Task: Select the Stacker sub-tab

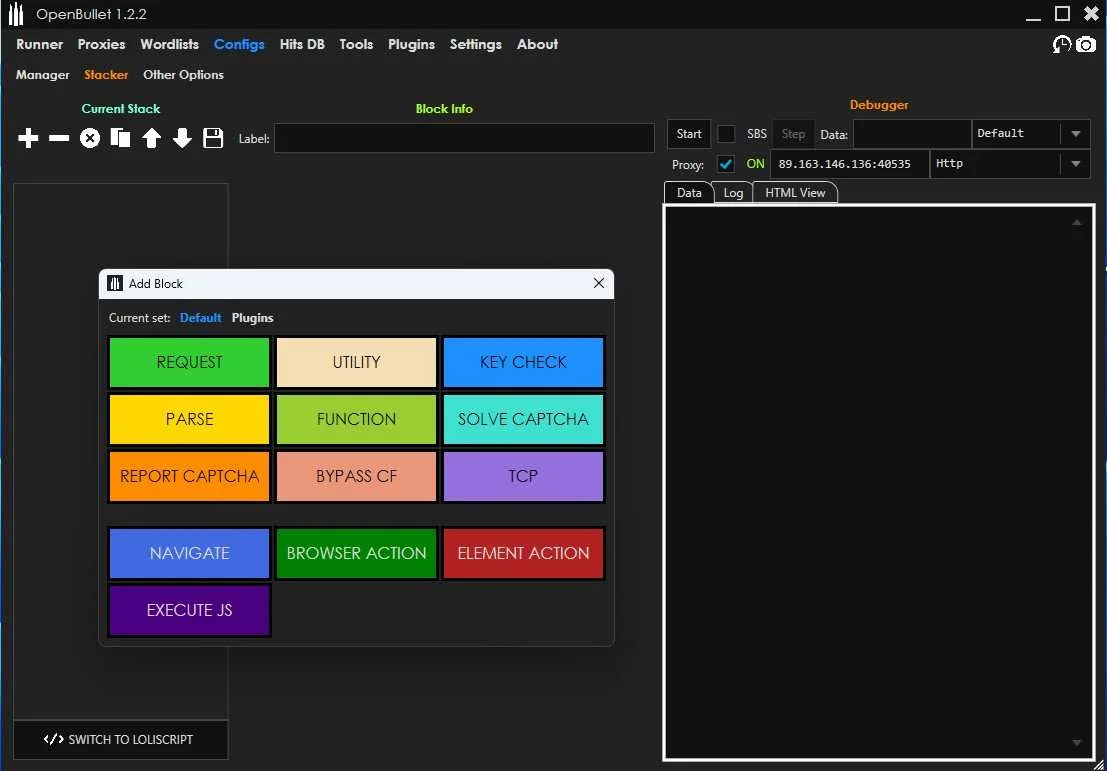Action: [x=106, y=75]
